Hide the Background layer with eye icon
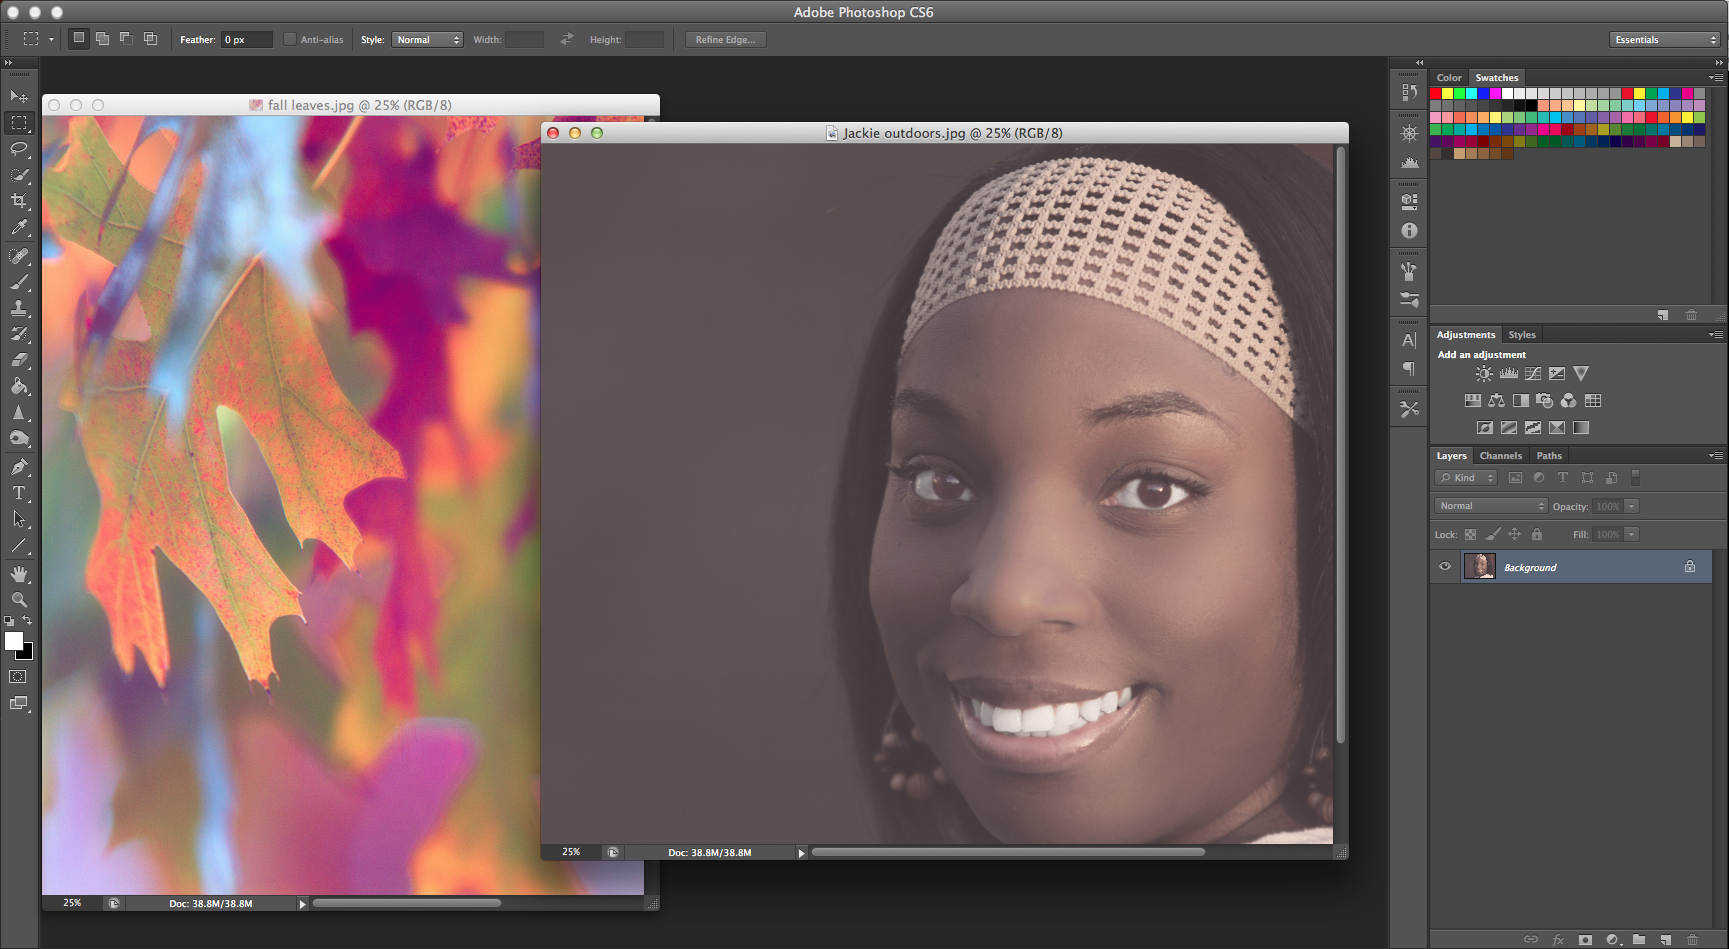The height and width of the screenshot is (949, 1729). 1445,567
